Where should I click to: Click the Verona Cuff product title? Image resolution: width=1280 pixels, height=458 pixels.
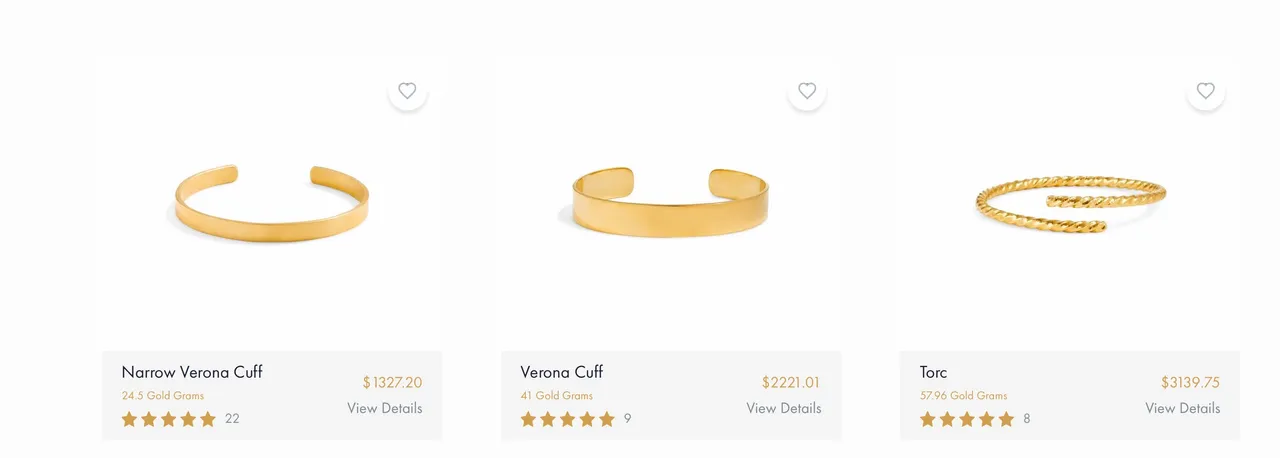pos(562,372)
